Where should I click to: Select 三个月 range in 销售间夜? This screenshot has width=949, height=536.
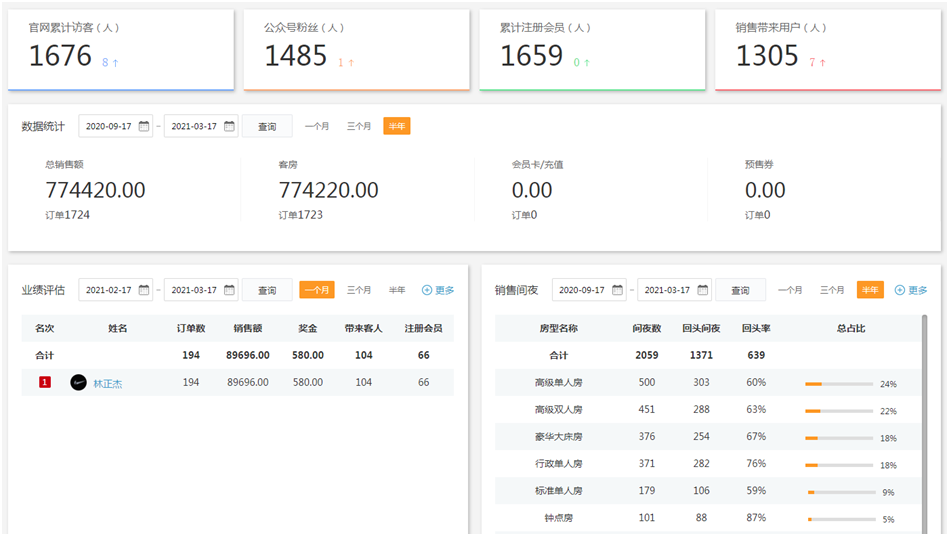[x=832, y=290]
